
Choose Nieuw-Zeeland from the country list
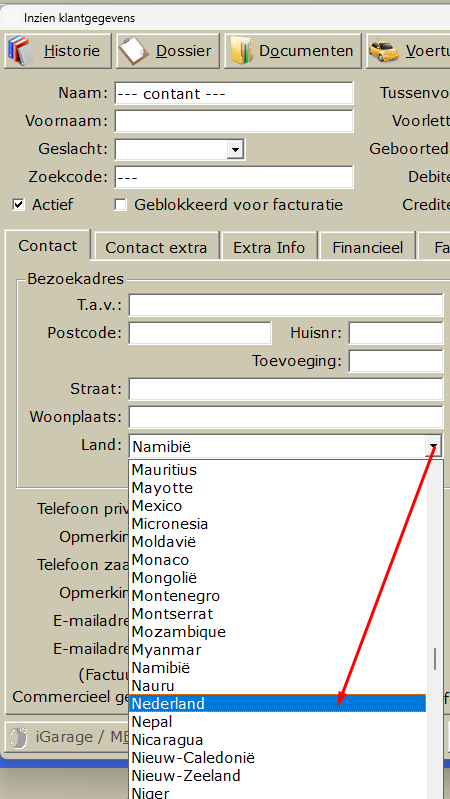(x=278, y=776)
